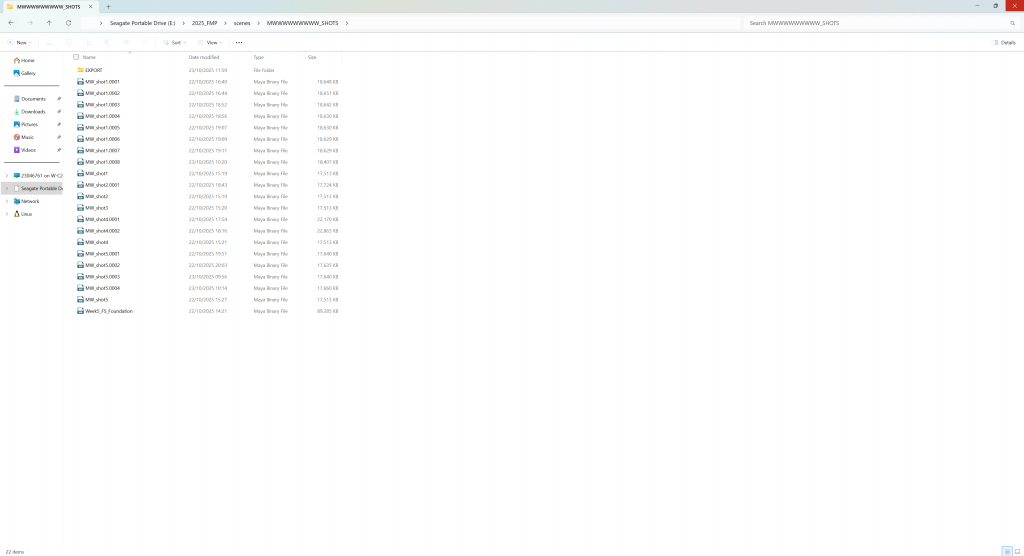Expand the Network tree node
The width and height of the screenshot is (1024, 556).
(x=7, y=201)
